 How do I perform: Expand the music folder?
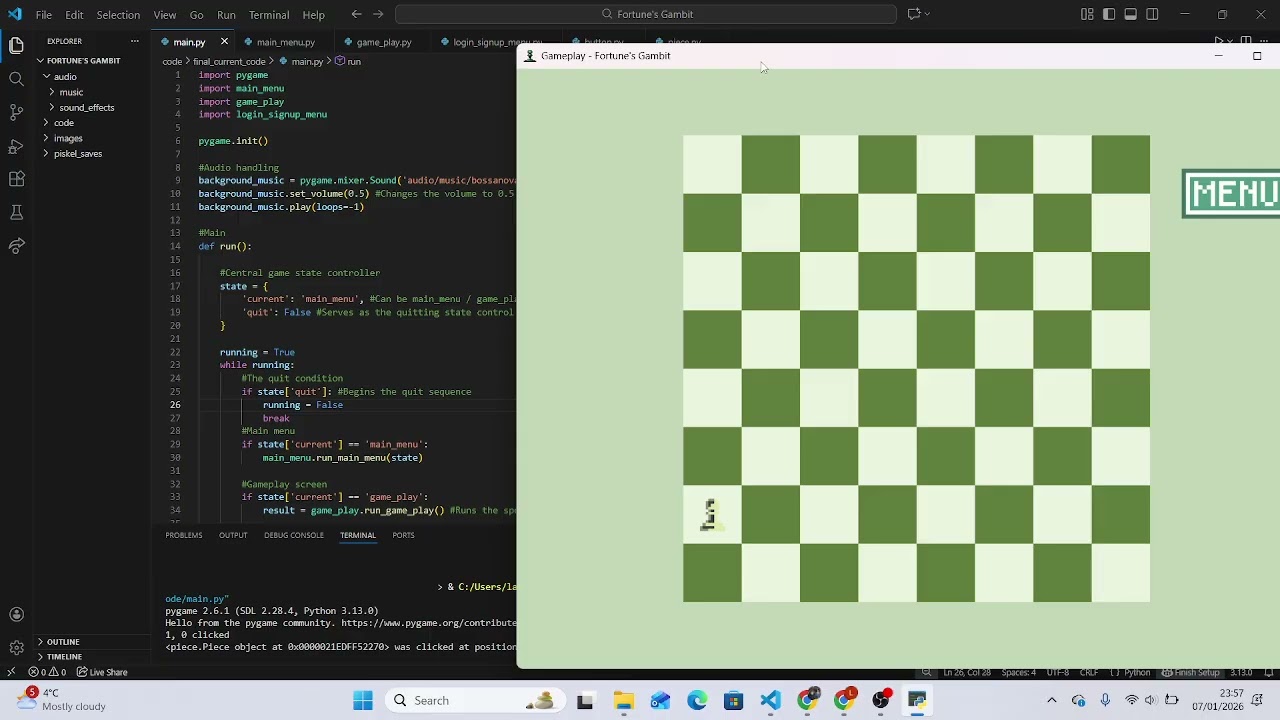pos(70,92)
